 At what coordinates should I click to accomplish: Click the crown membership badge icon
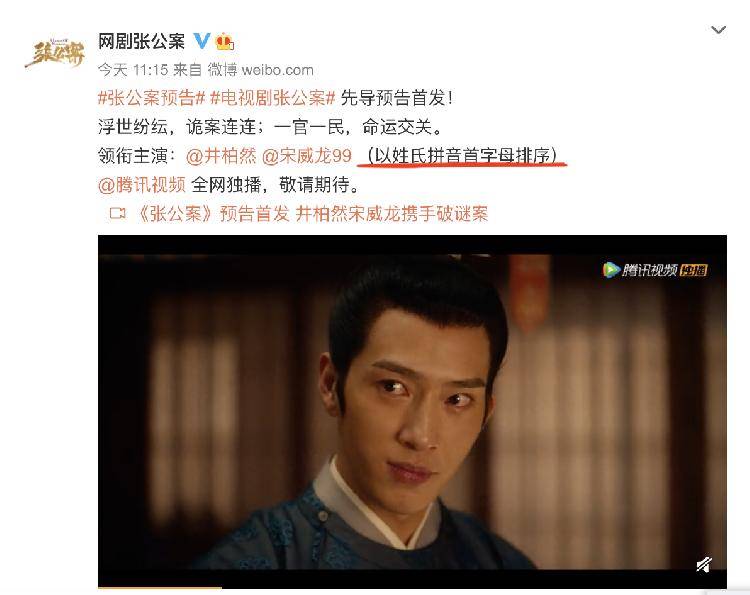click(x=224, y=42)
